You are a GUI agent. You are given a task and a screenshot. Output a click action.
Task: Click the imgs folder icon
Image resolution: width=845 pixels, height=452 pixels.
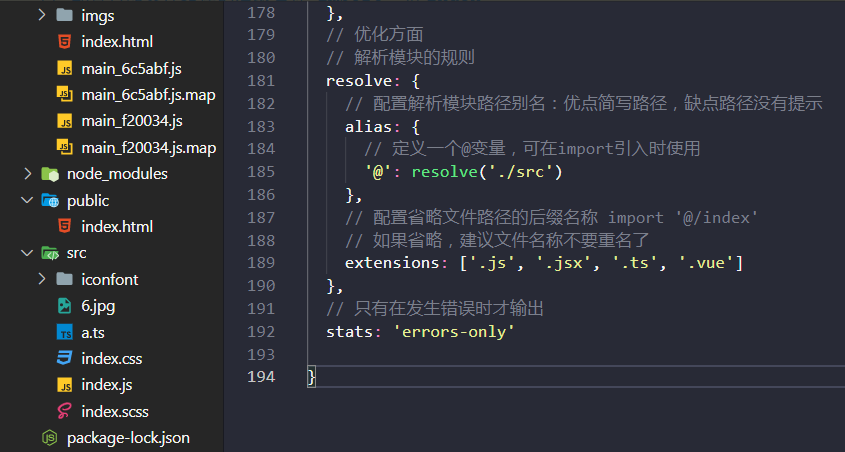tap(65, 15)
